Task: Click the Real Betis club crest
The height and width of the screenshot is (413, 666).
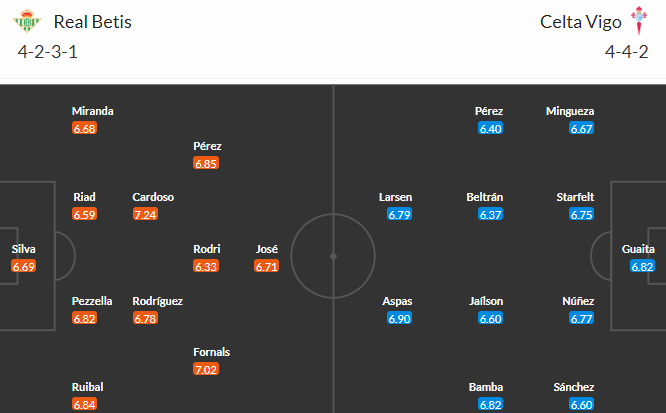Action: click(x=27, y=21)
